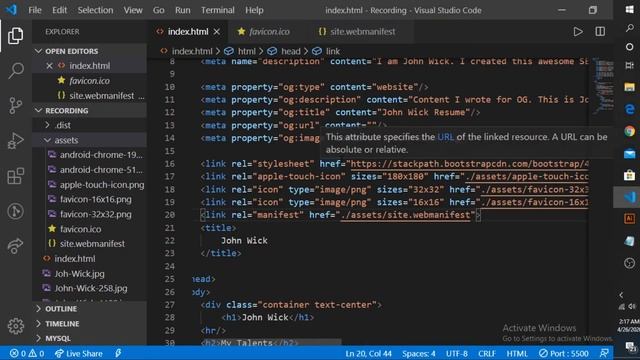Open the Mail app from taskbar

(x=629, y=153)
